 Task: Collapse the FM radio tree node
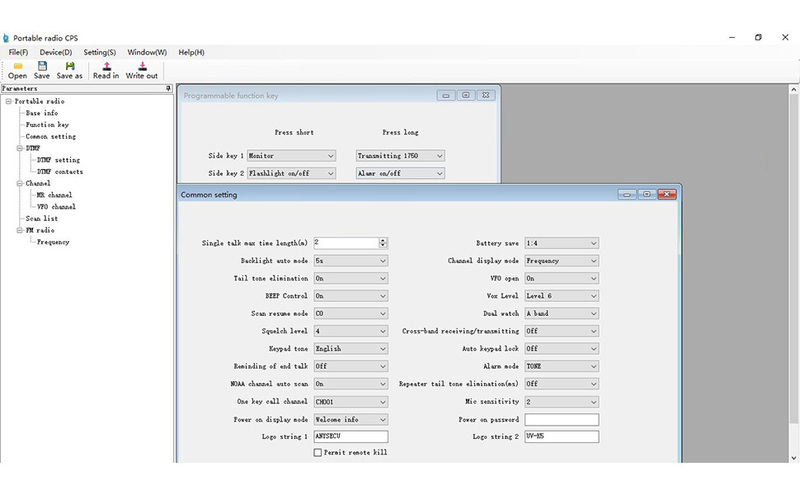(x=20, y=231)
